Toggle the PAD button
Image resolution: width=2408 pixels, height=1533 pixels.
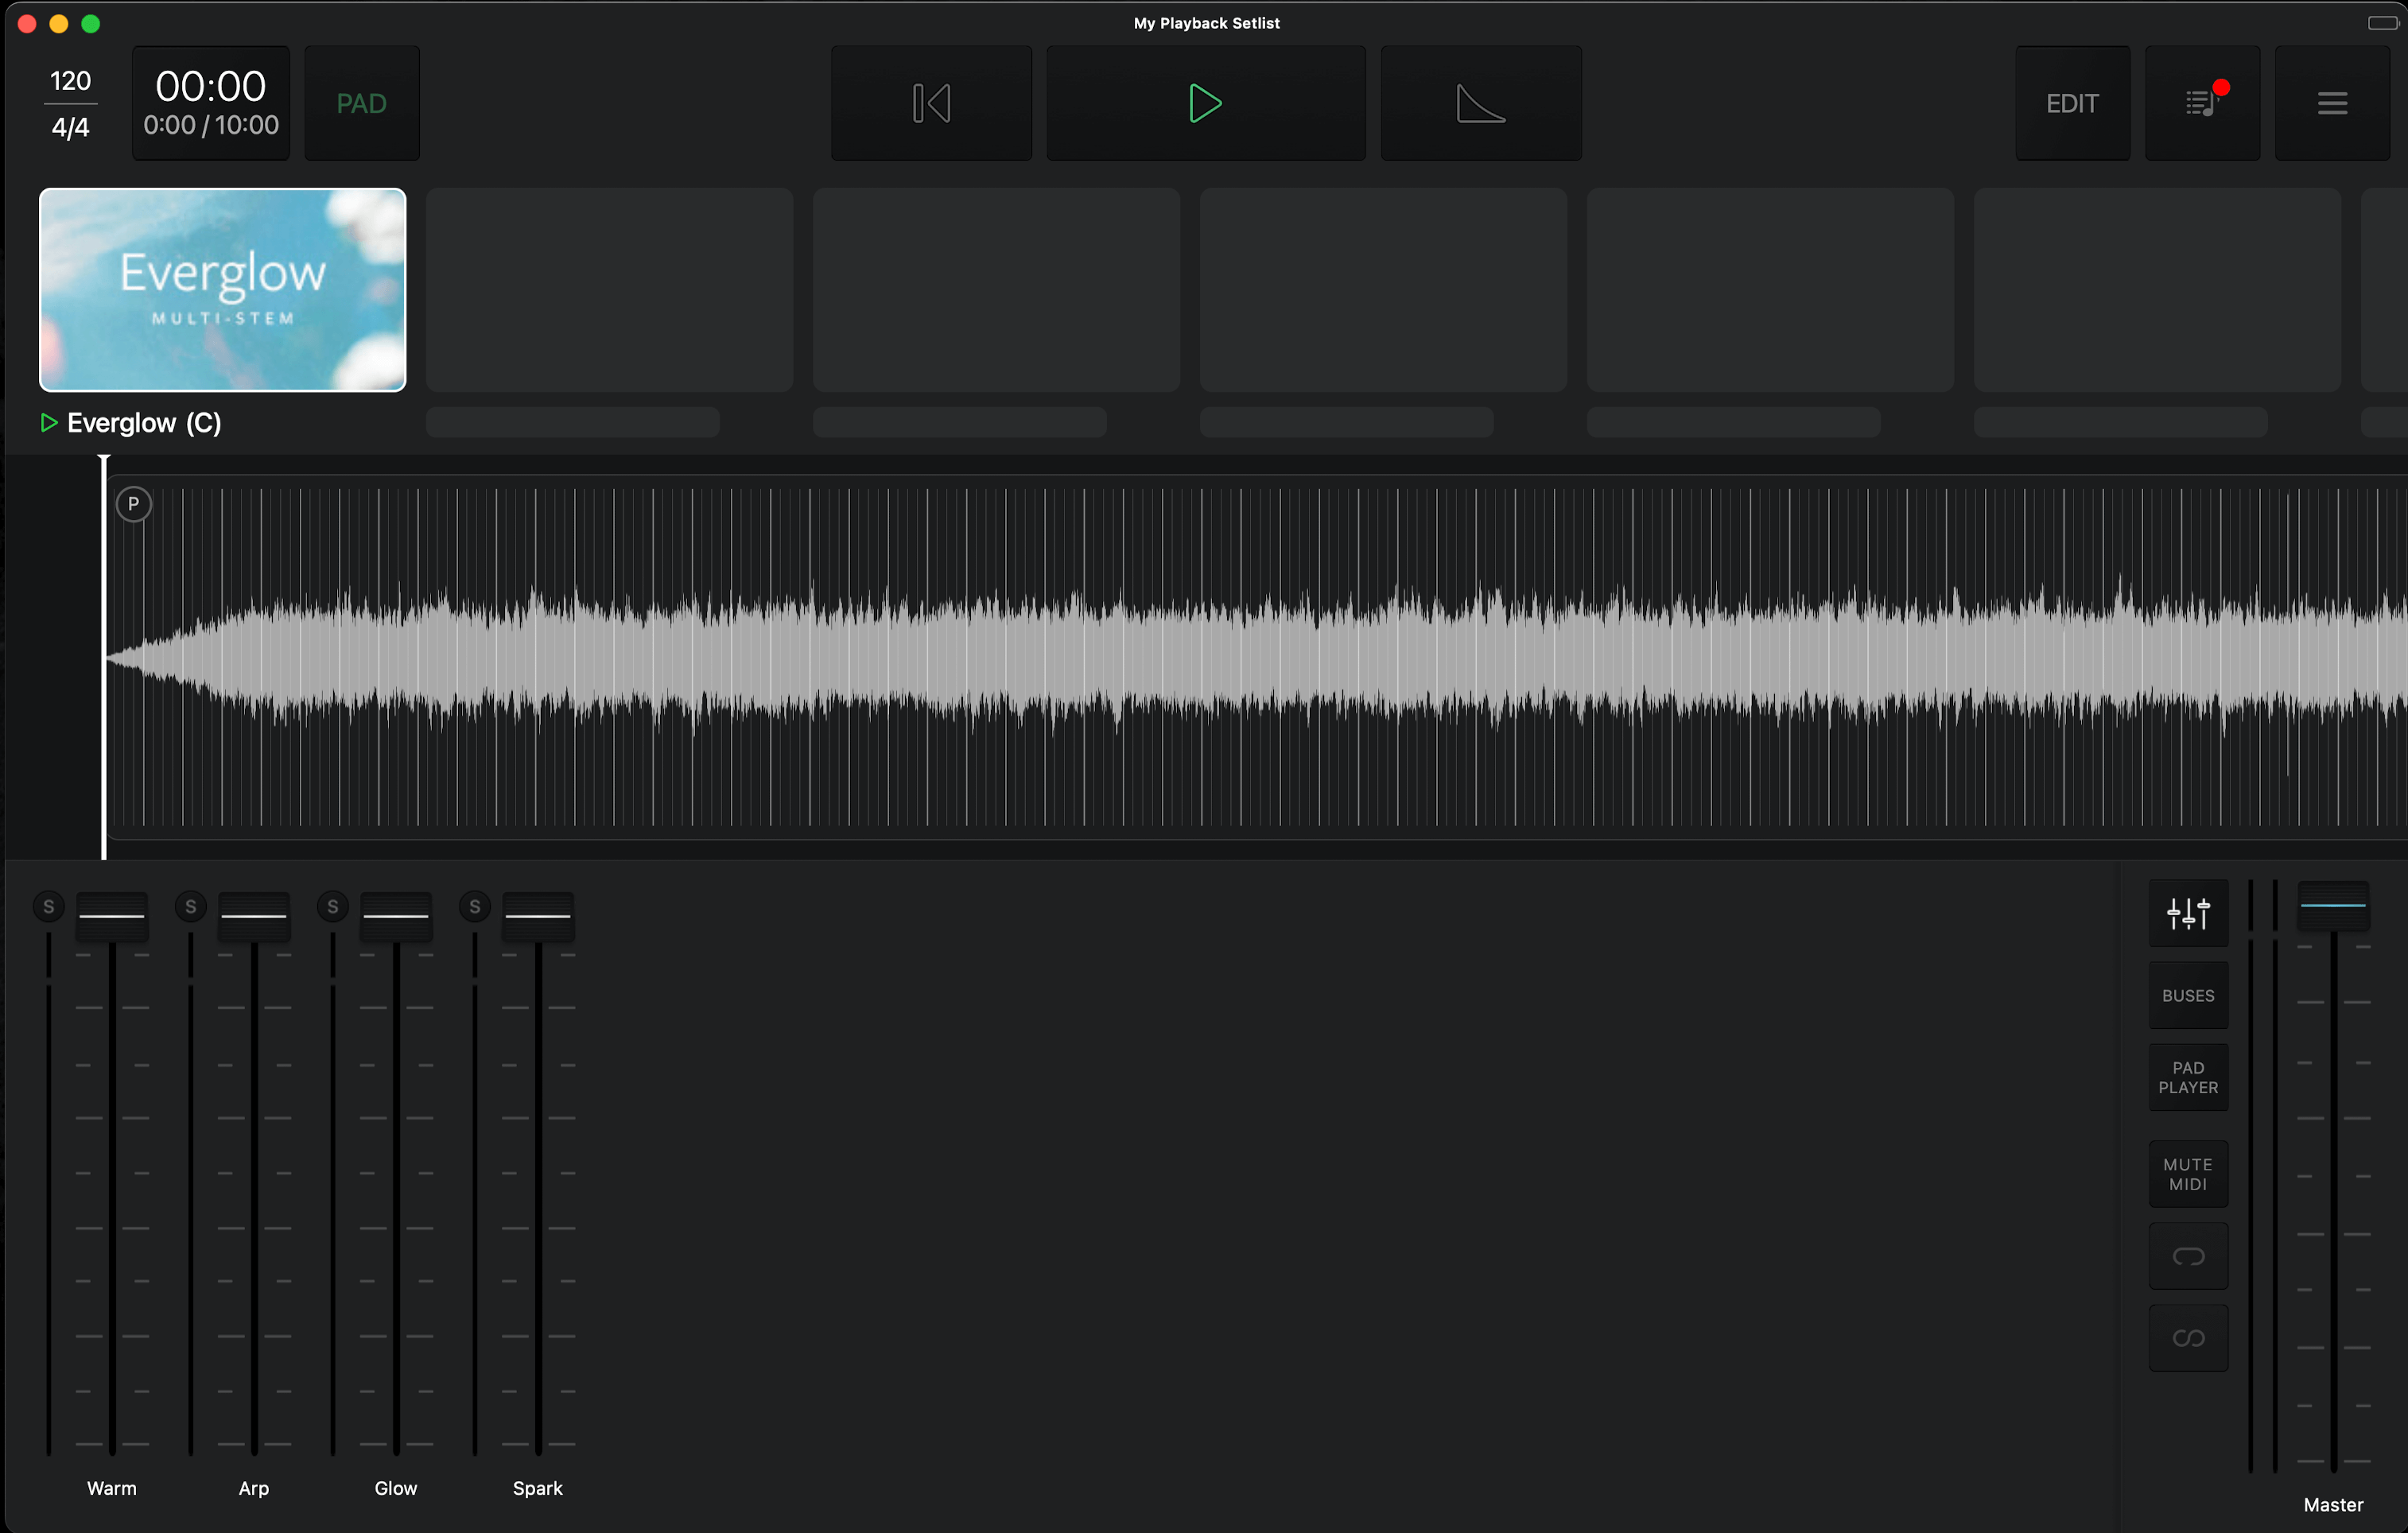361,103
